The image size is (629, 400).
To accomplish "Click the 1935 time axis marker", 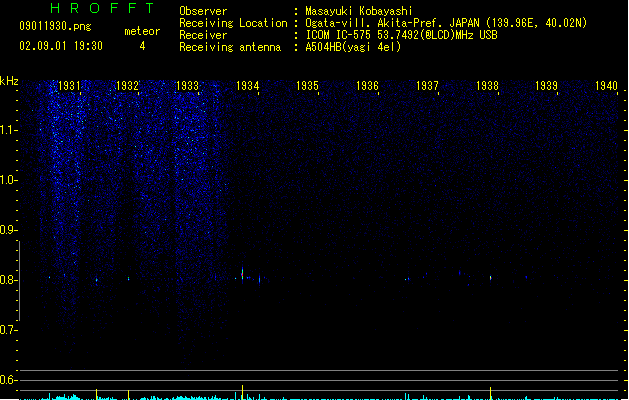I will tap(307, 86).
